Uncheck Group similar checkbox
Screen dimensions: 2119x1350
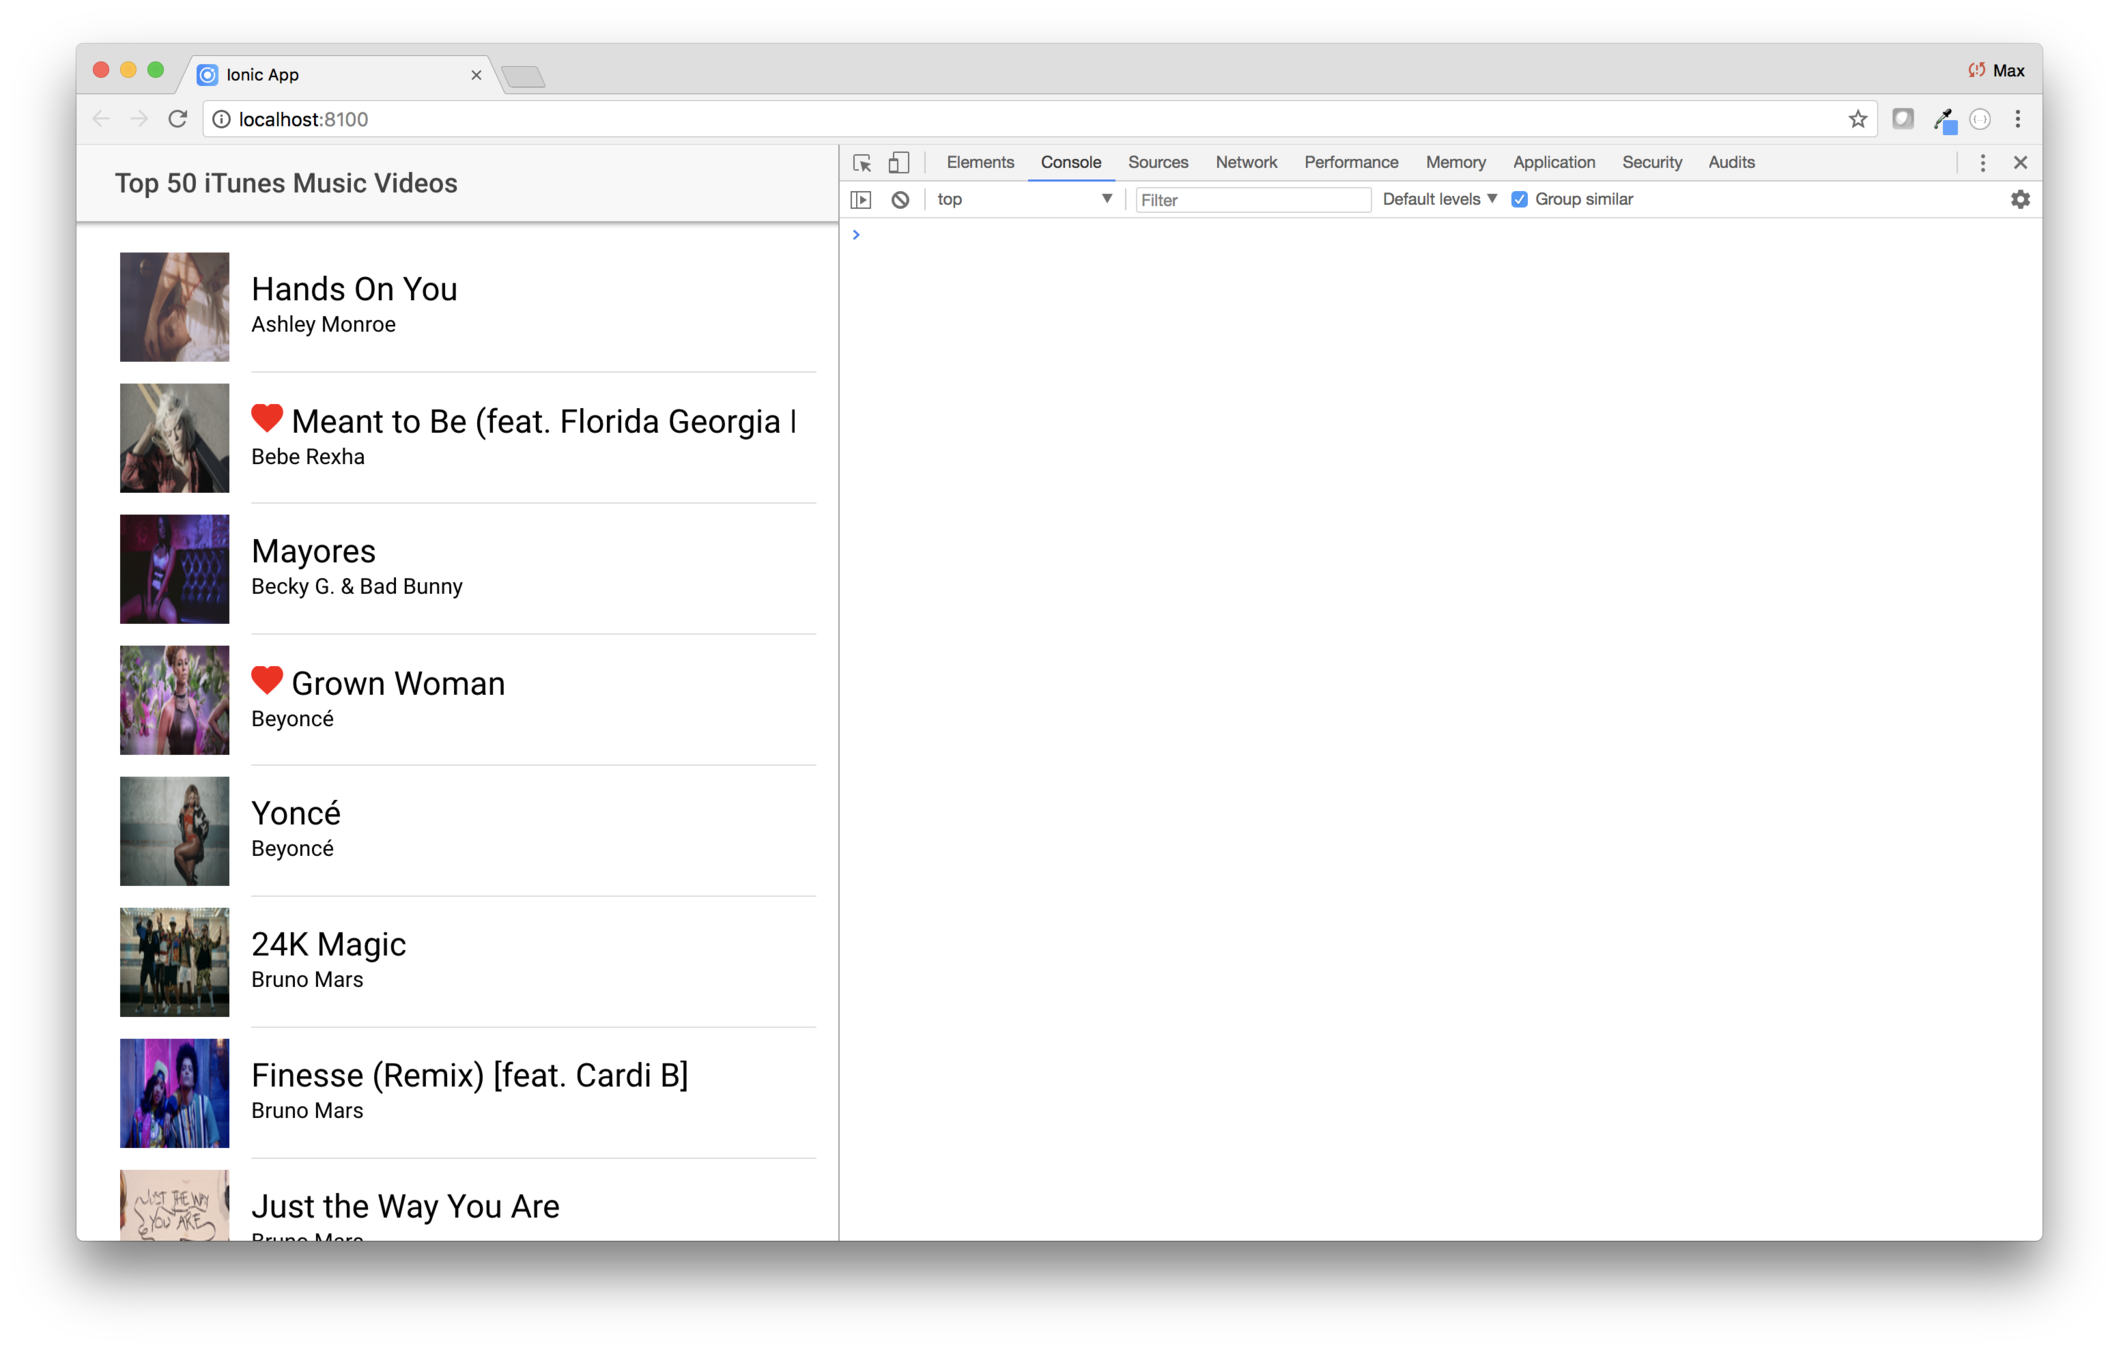coord(1519,200)
